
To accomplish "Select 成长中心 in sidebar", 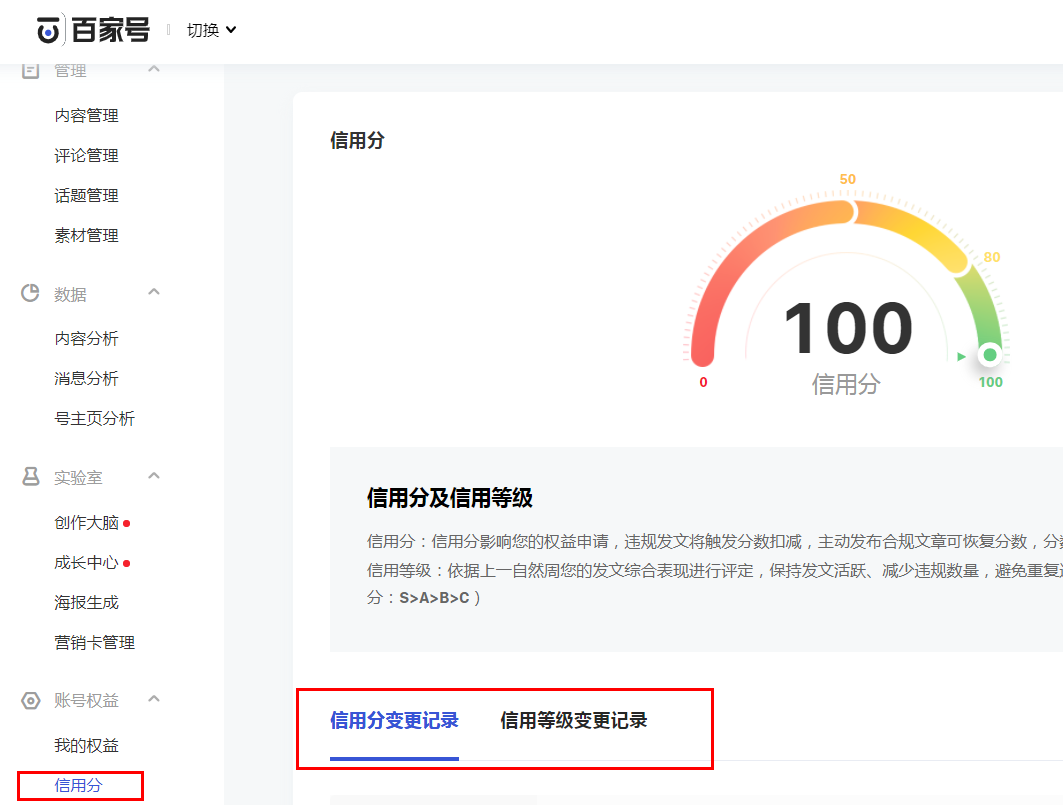I will [x=86, y=563].
